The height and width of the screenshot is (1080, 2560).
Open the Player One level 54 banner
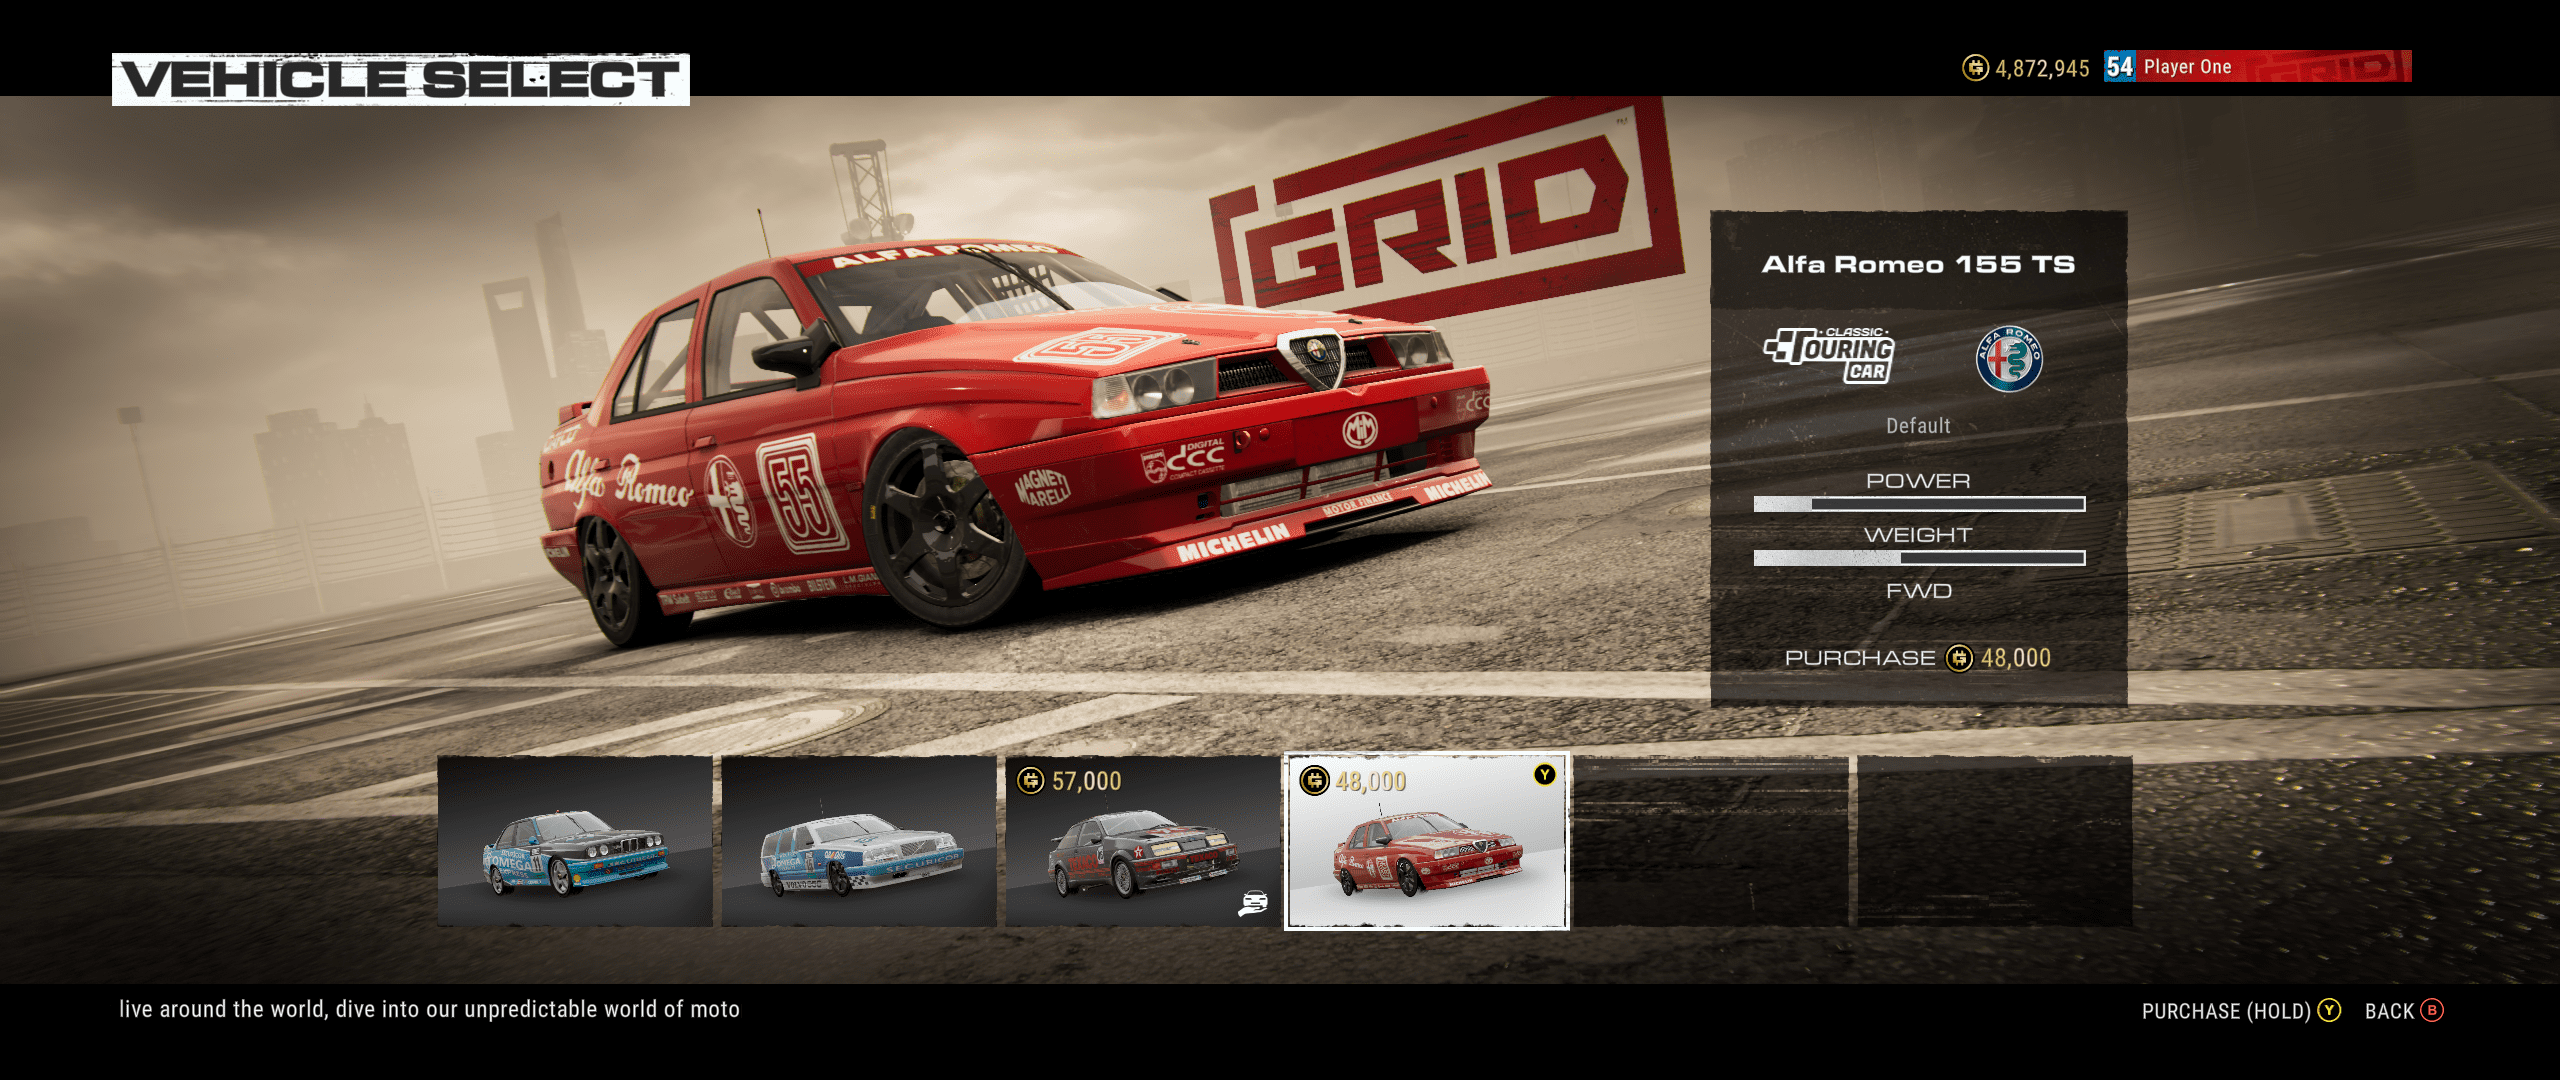(x=2256, y=67)
